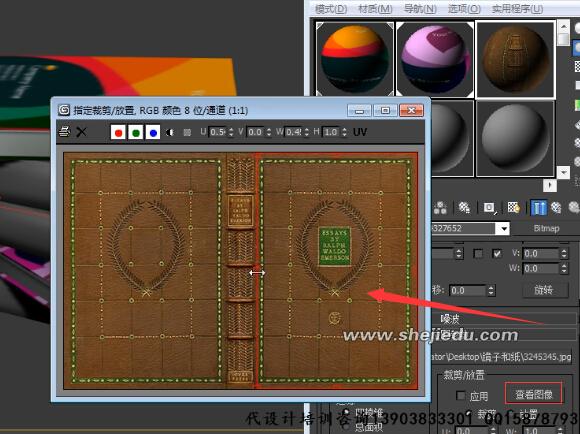Click the book cover texture image
The width and height of the screenshot is (580, 434).
241,271
